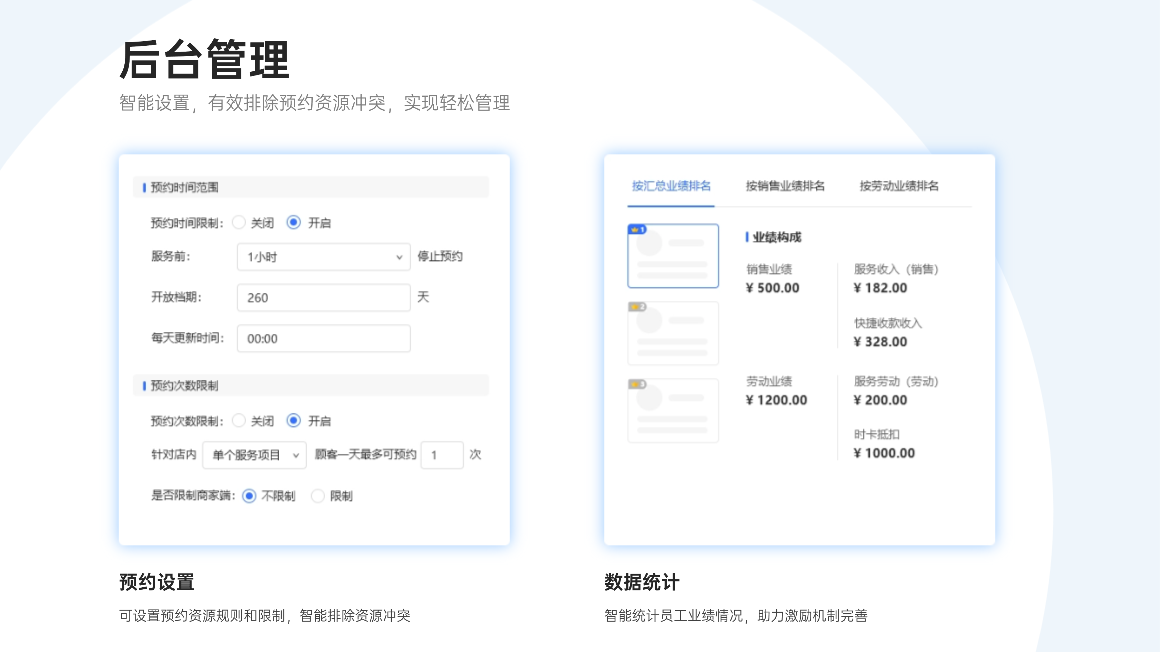Switch to 按劳动业绩排名 tab

tap(899, 186)
